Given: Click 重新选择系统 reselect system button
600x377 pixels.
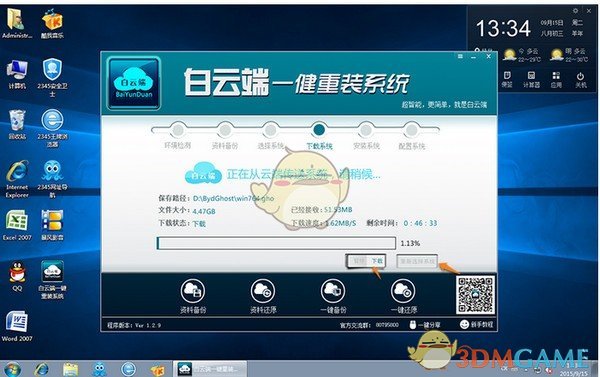Looking at the screenshot, I should (417, 261).
